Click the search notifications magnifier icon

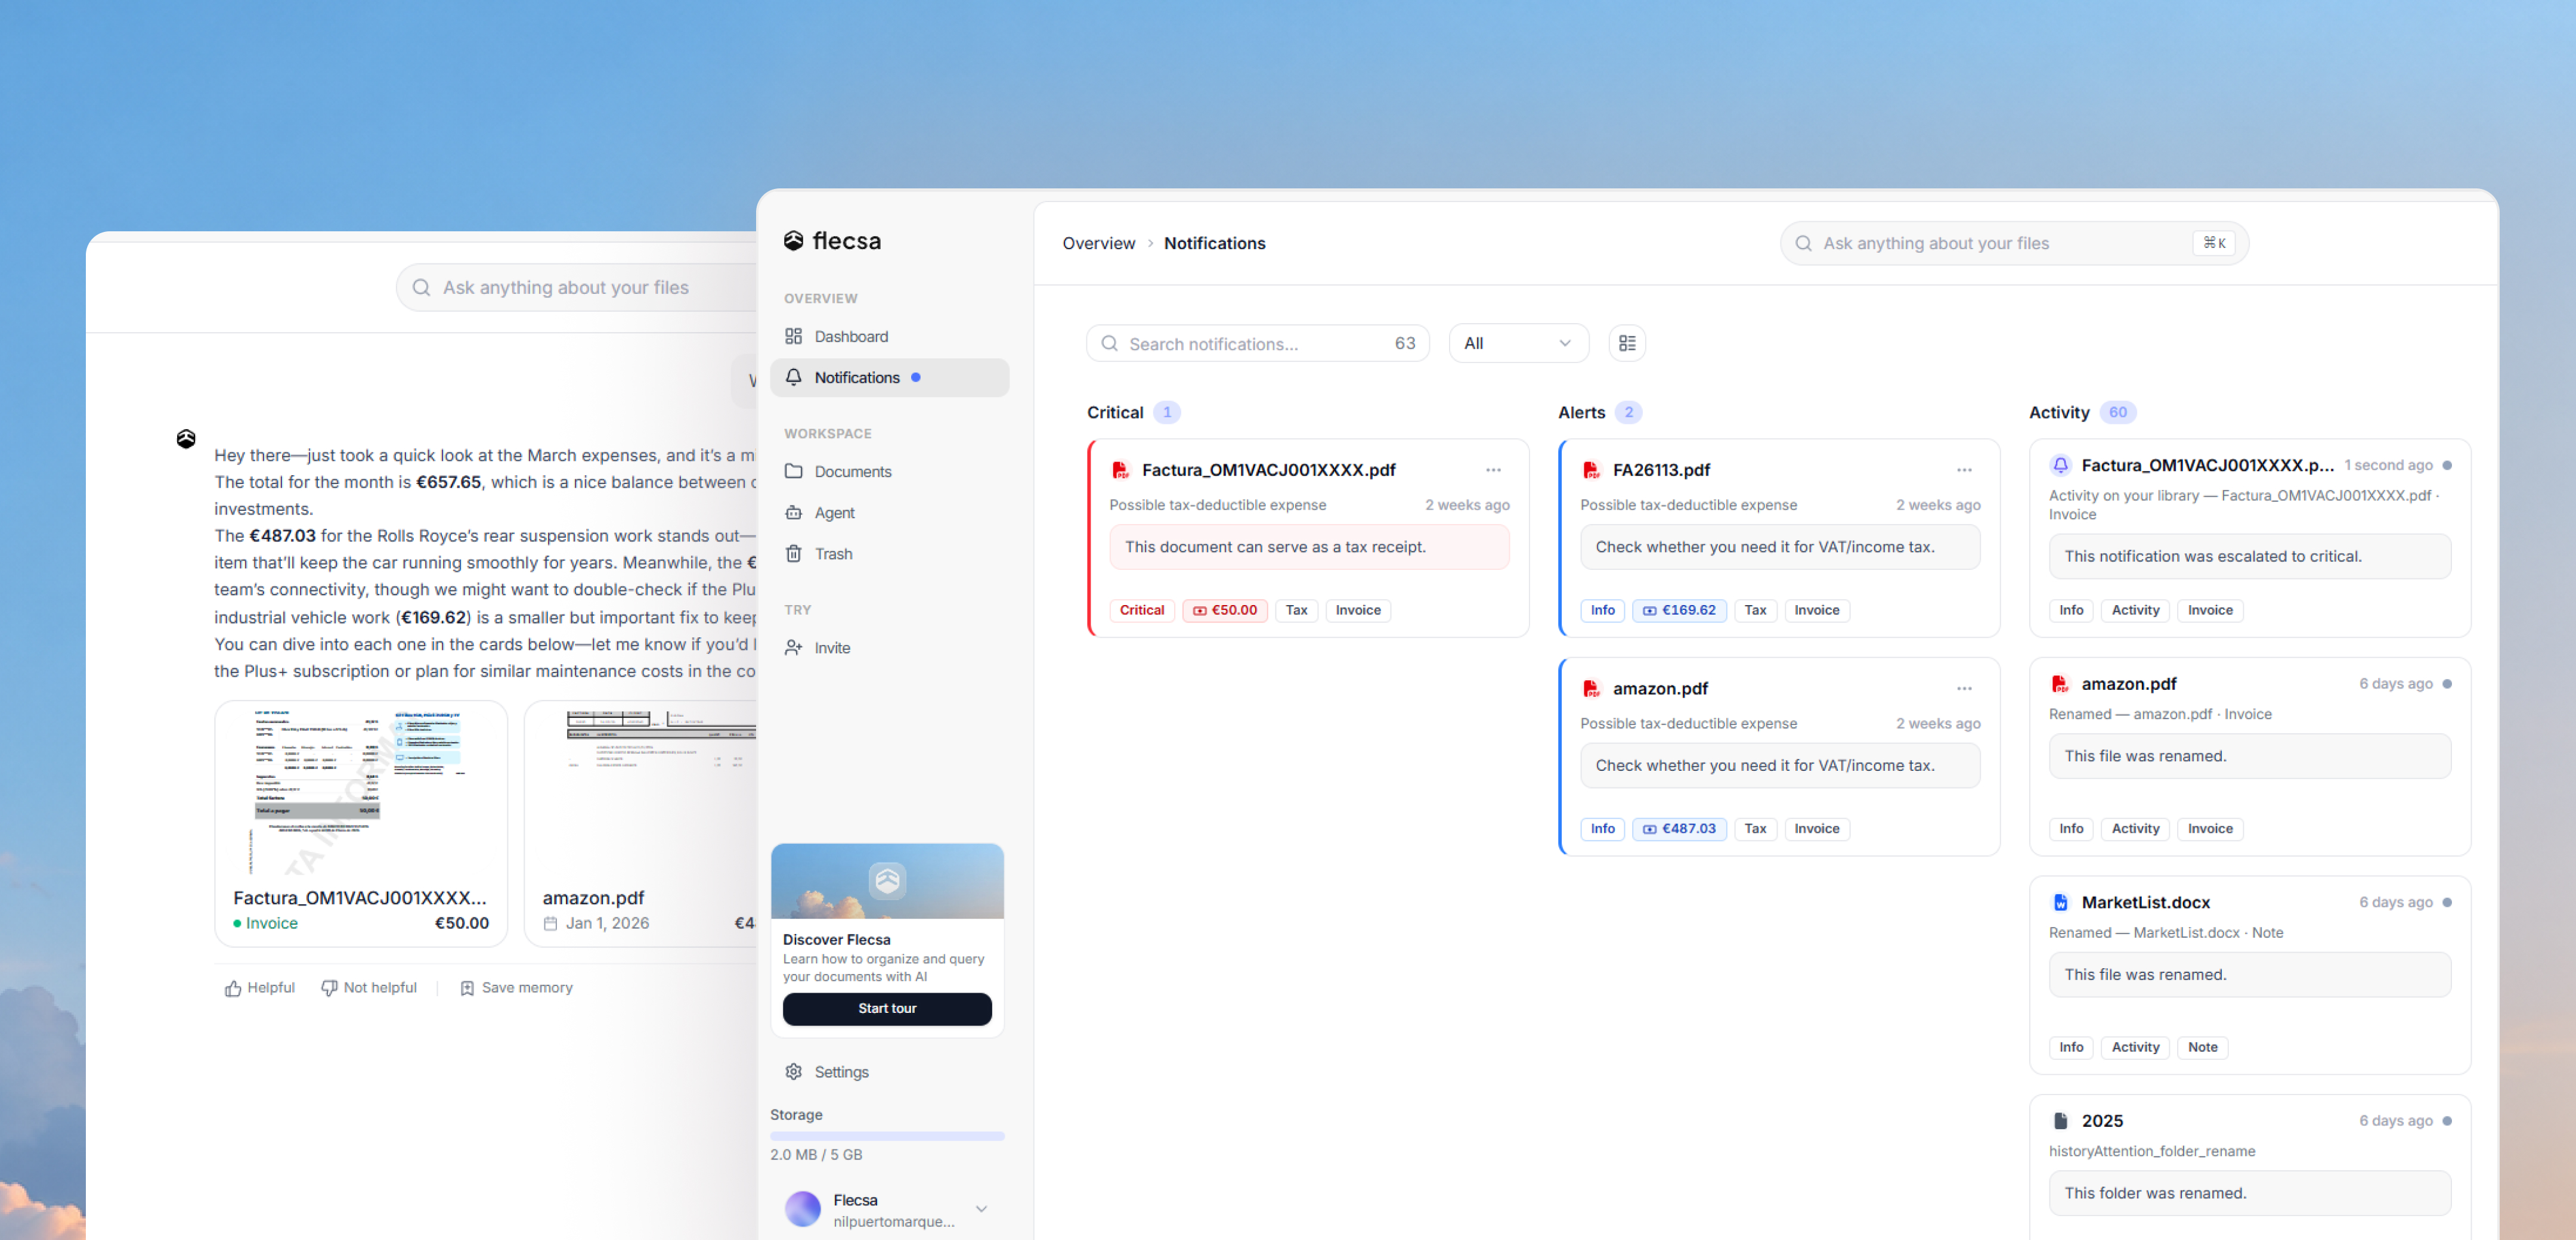pyautogui.click(x=1109, y=343)
